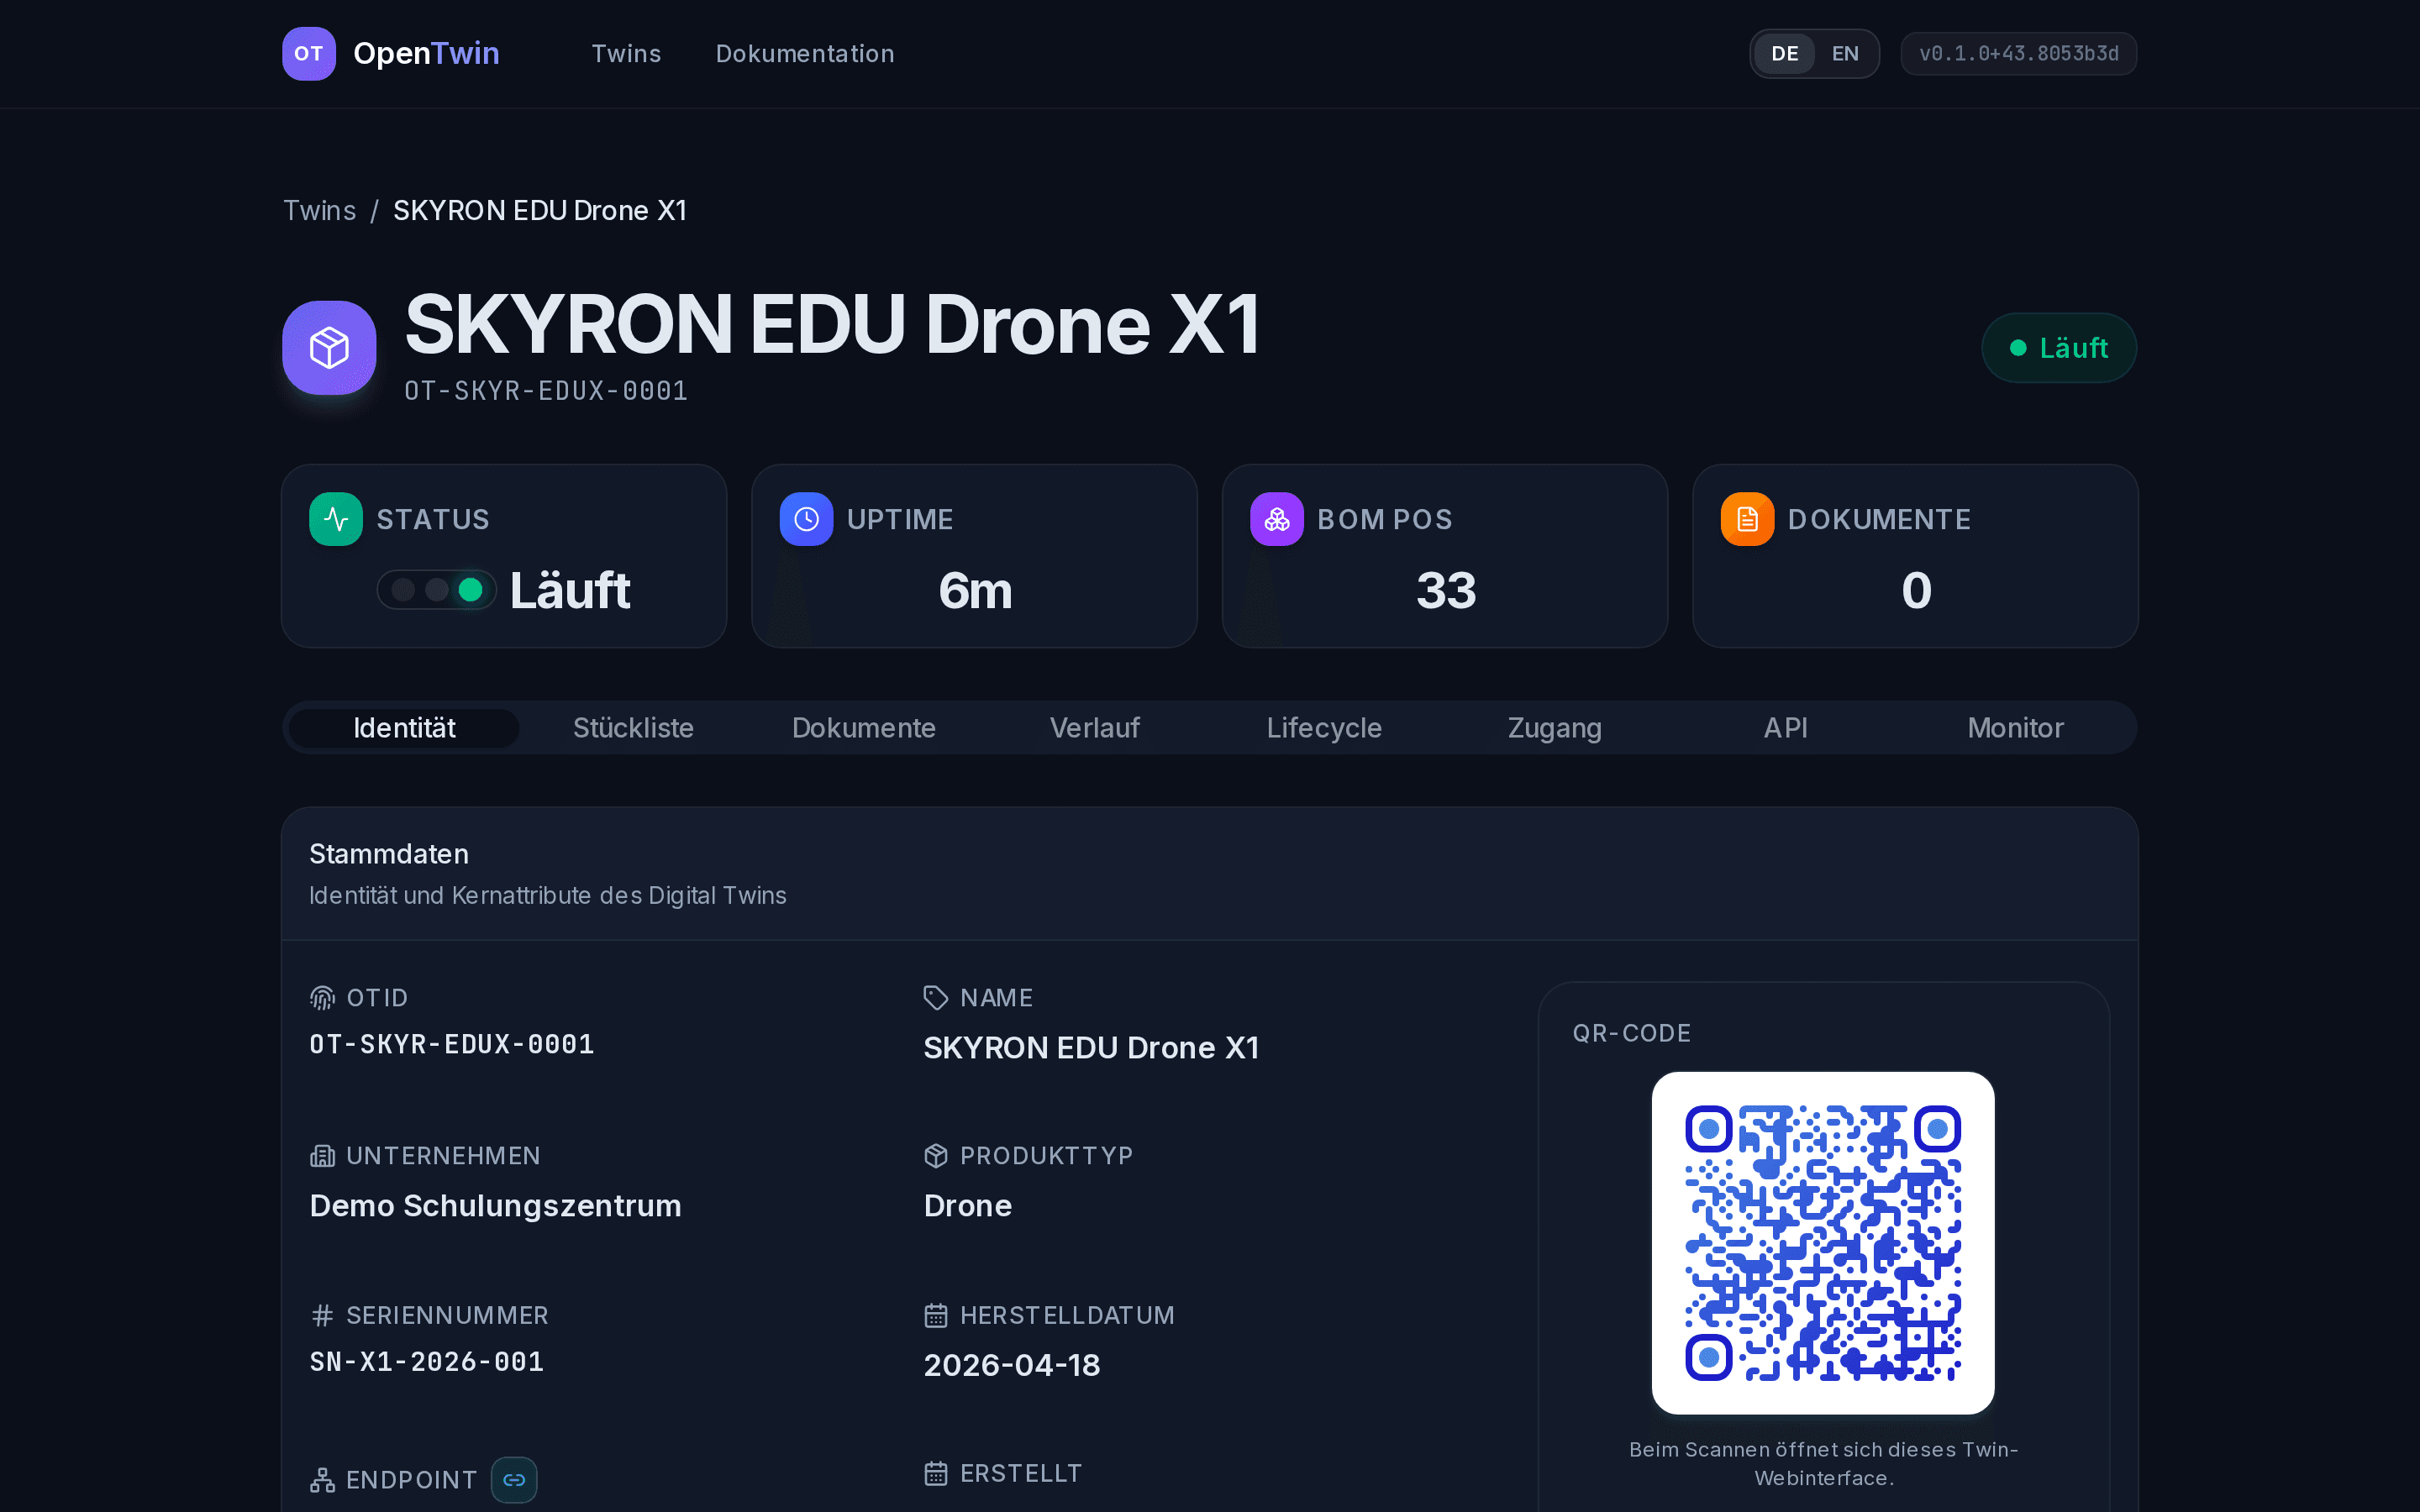
Task: Open Dokumentation in the top navigation
Action: (x=805, y=54)
